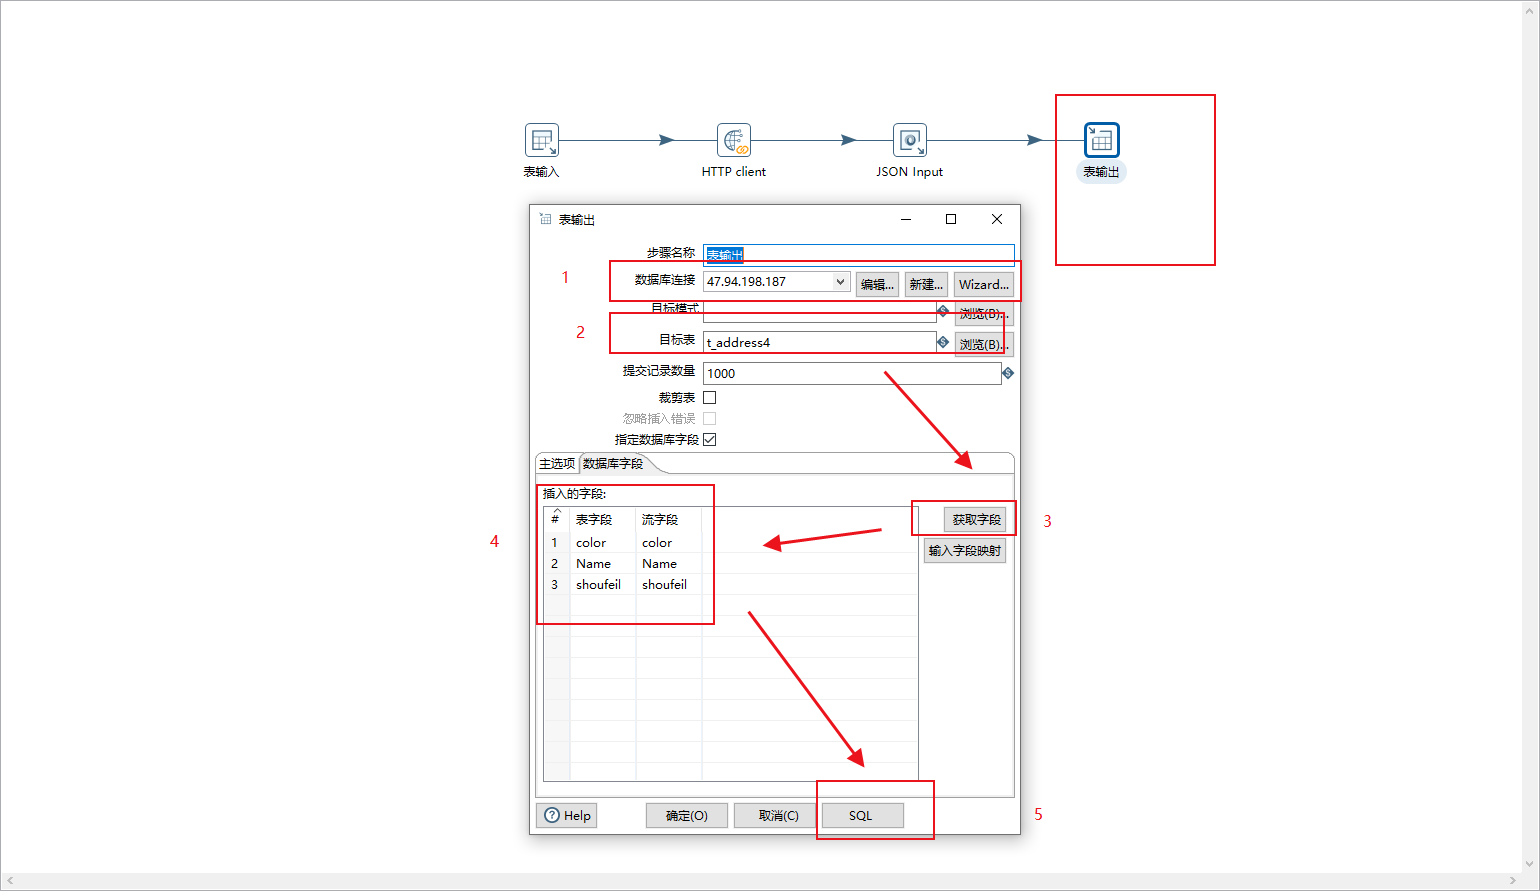Click the 步骤名称 input field

pos(858,253)
